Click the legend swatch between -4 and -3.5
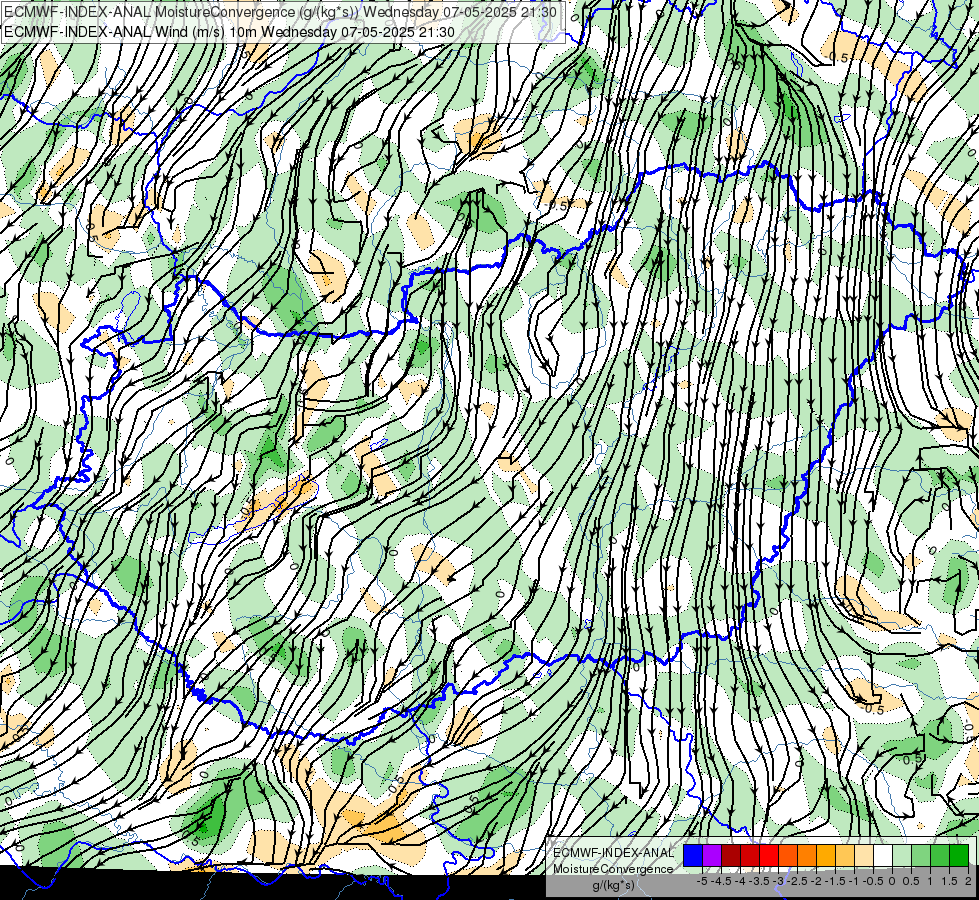Screen dimensions: 979x900 pyautogui.click(x=750, y=855)
